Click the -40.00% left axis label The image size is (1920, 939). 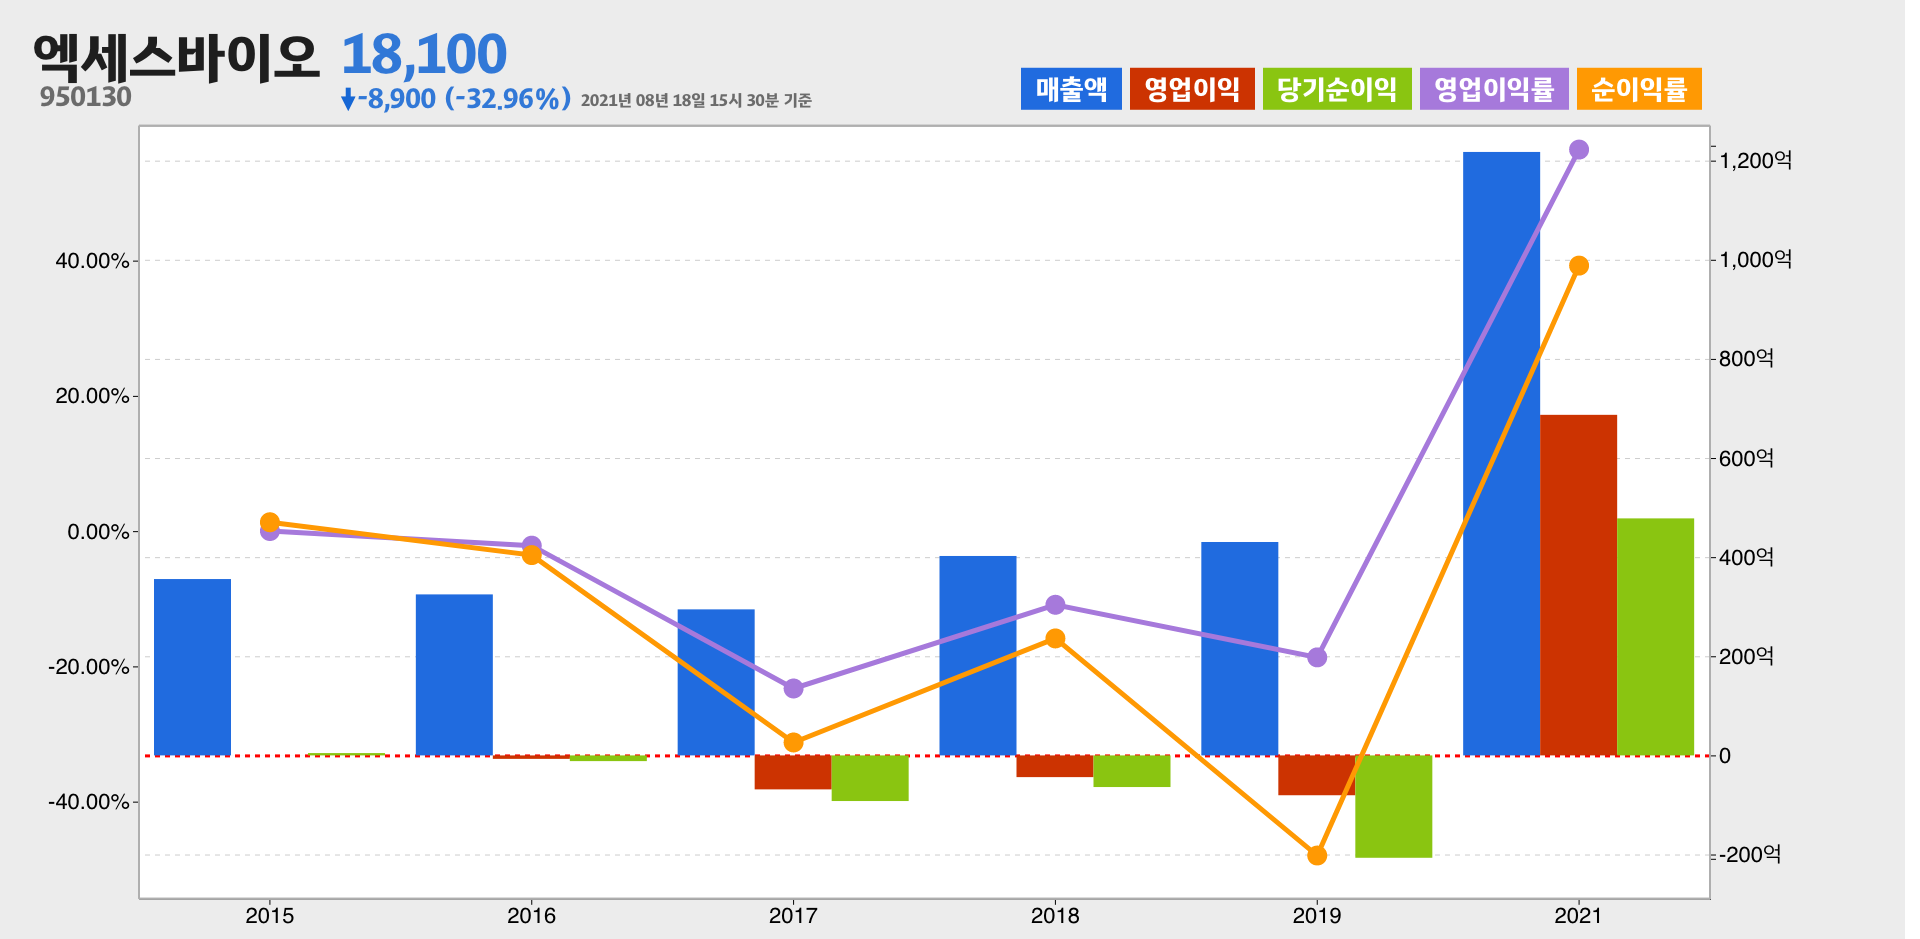pyautogui.click(x=89, y=802)
